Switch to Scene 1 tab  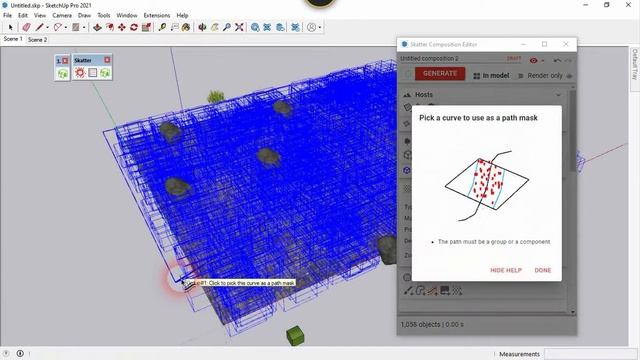tap(13, 39)
